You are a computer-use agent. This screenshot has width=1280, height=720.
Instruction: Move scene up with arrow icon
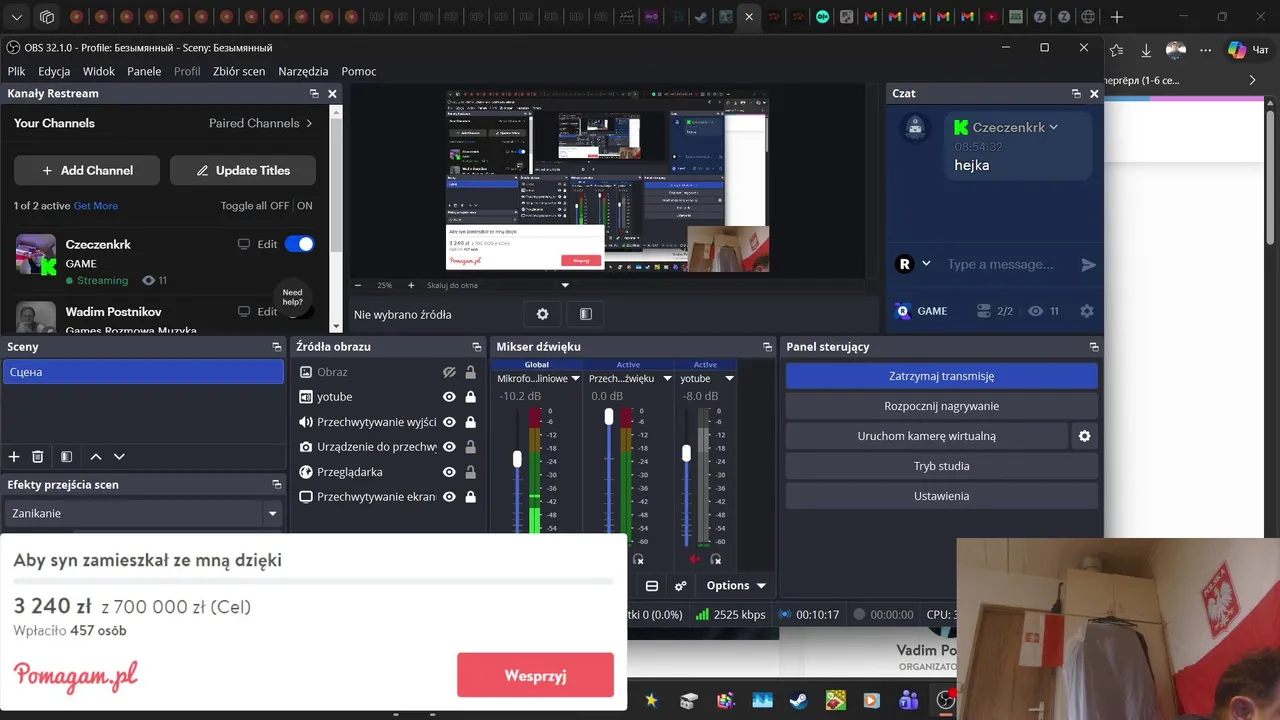96,457
